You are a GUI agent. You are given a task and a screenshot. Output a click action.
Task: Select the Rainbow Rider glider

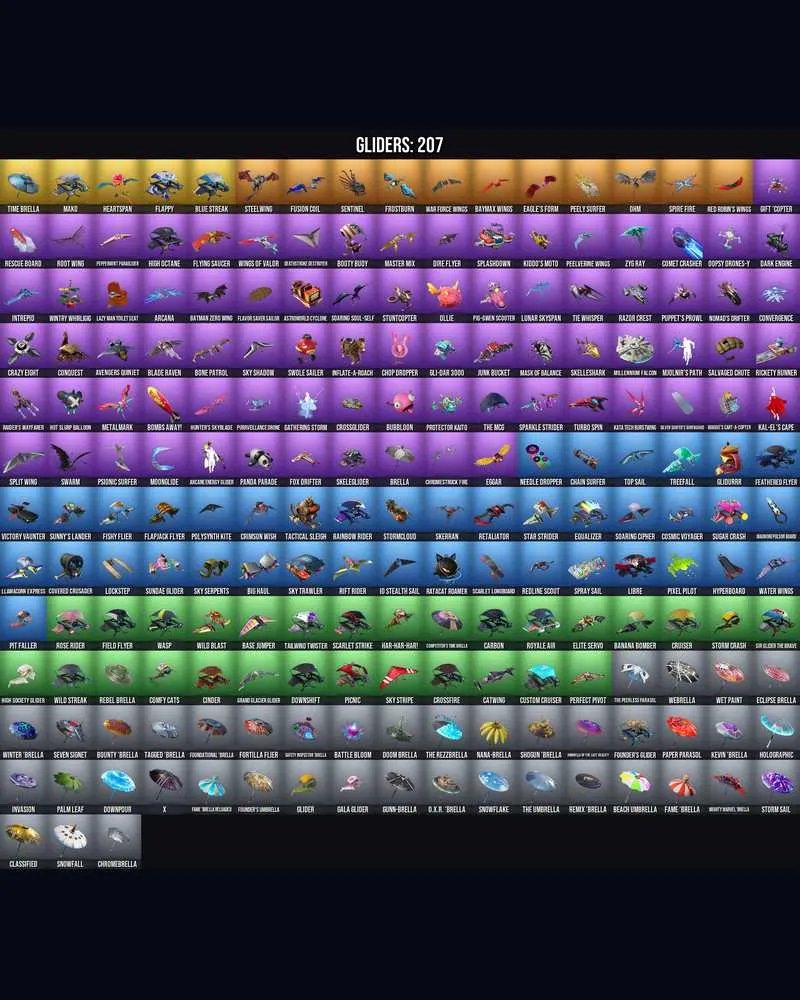pos(353,514)
